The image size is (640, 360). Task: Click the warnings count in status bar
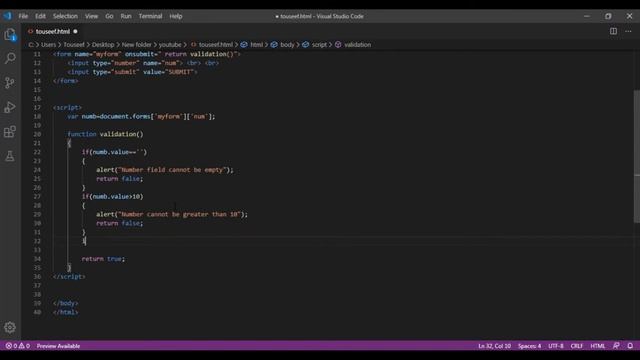pyautogui.click(x=24, y=346)
